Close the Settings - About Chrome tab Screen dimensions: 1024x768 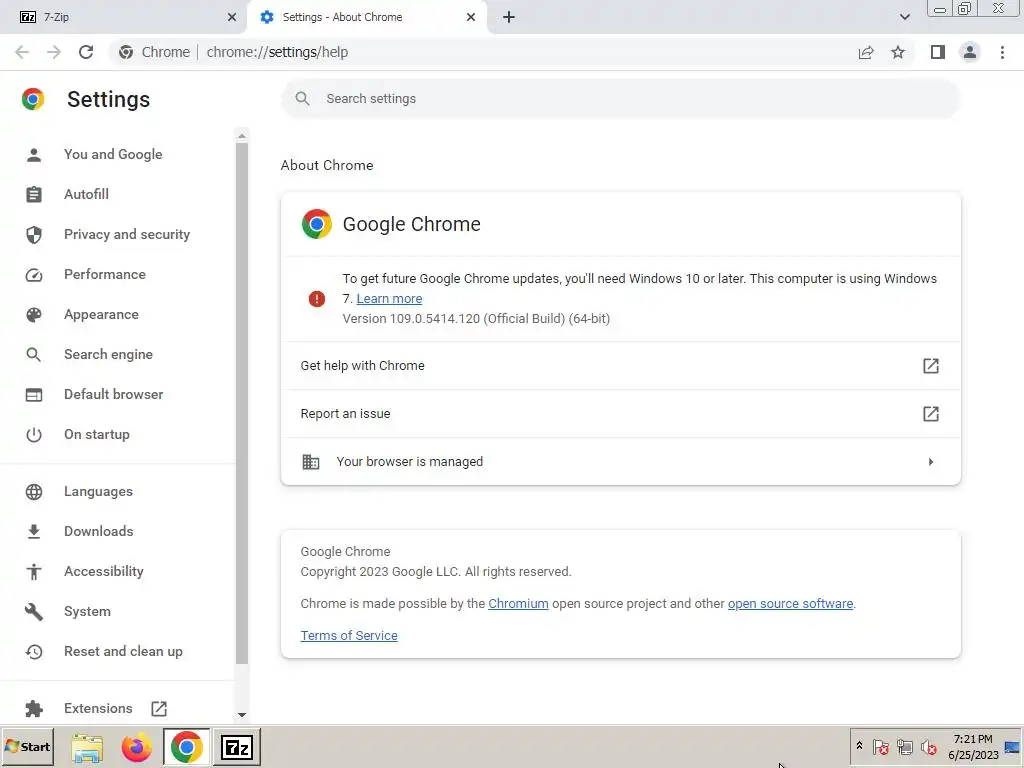point(471,17)
